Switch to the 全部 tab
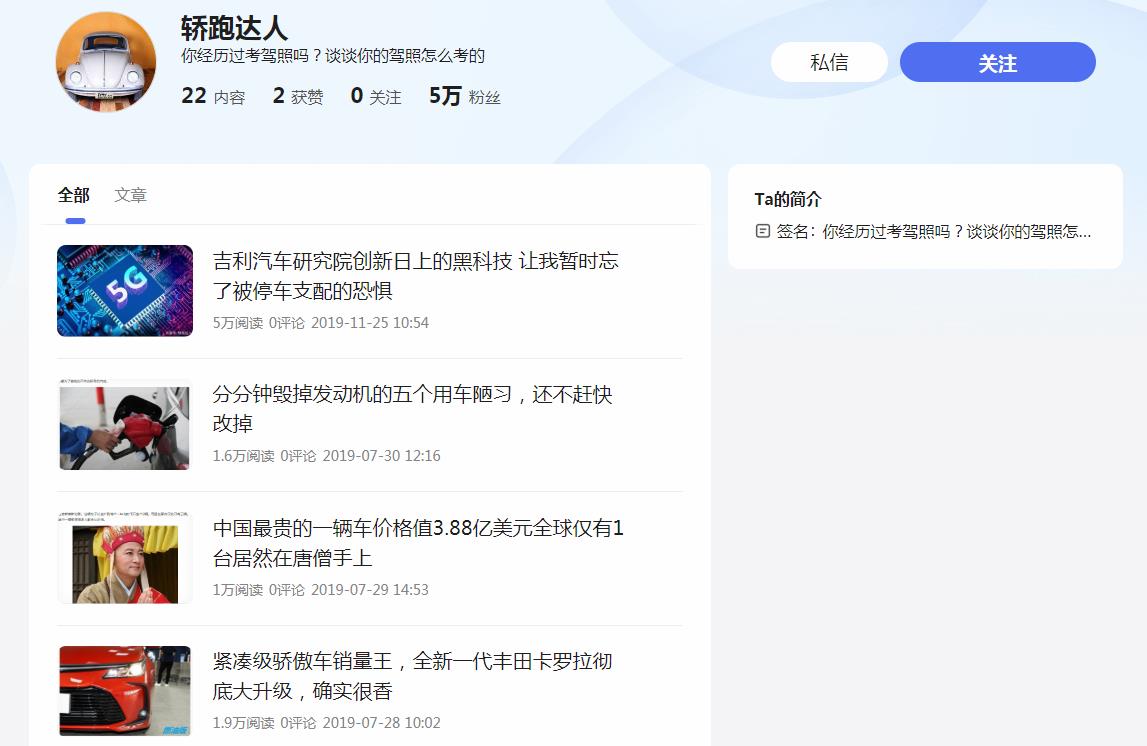 73,195
